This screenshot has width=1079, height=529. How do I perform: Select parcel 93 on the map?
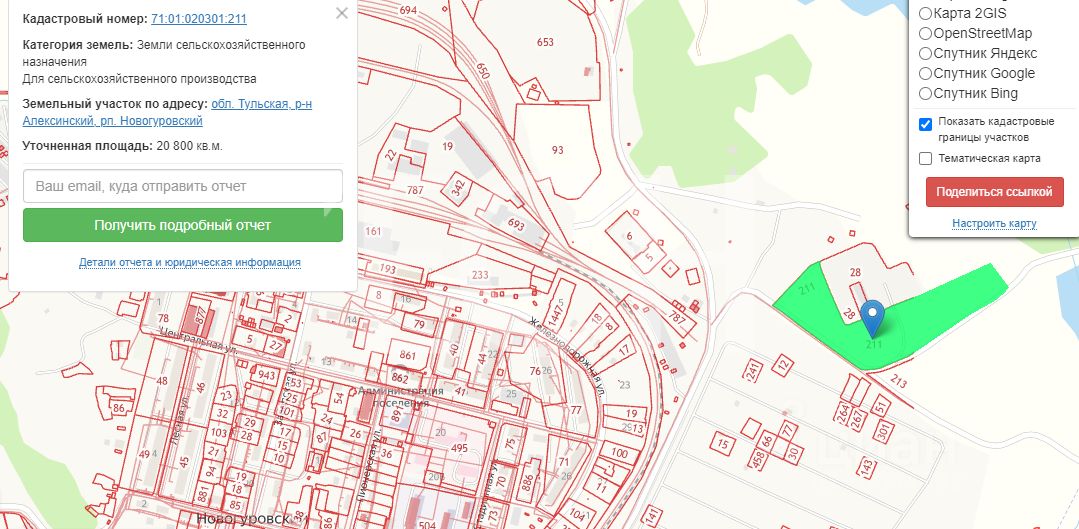point(557,150)
